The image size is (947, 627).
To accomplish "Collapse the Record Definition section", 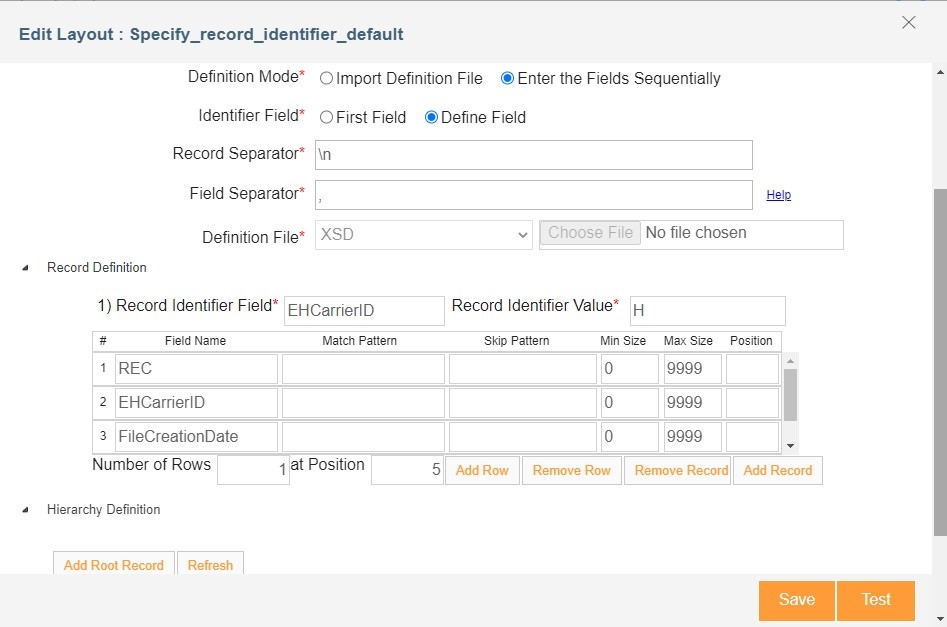I will (x=25, y=268).
